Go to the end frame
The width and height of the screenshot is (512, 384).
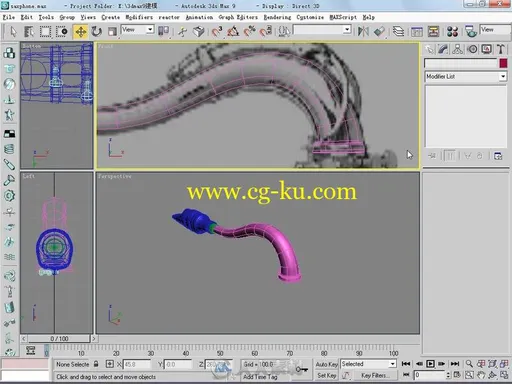pos(455,364)
